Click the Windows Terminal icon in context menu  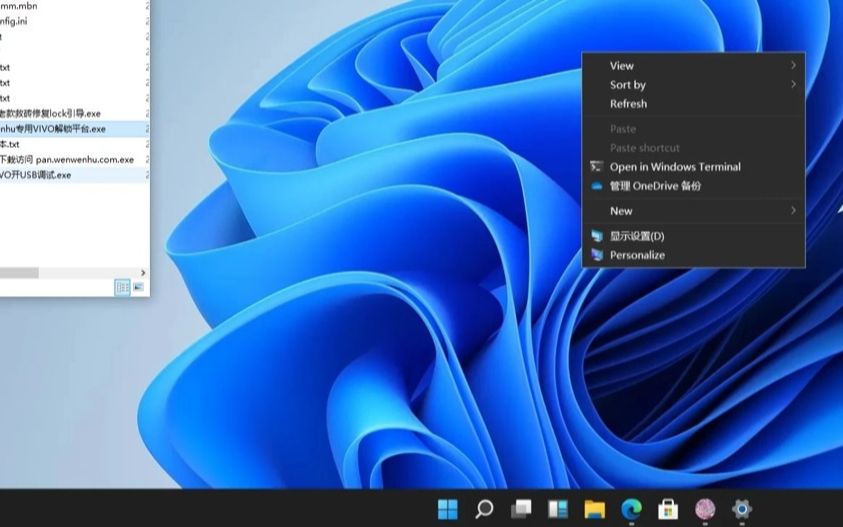click(x=596, y=167)
